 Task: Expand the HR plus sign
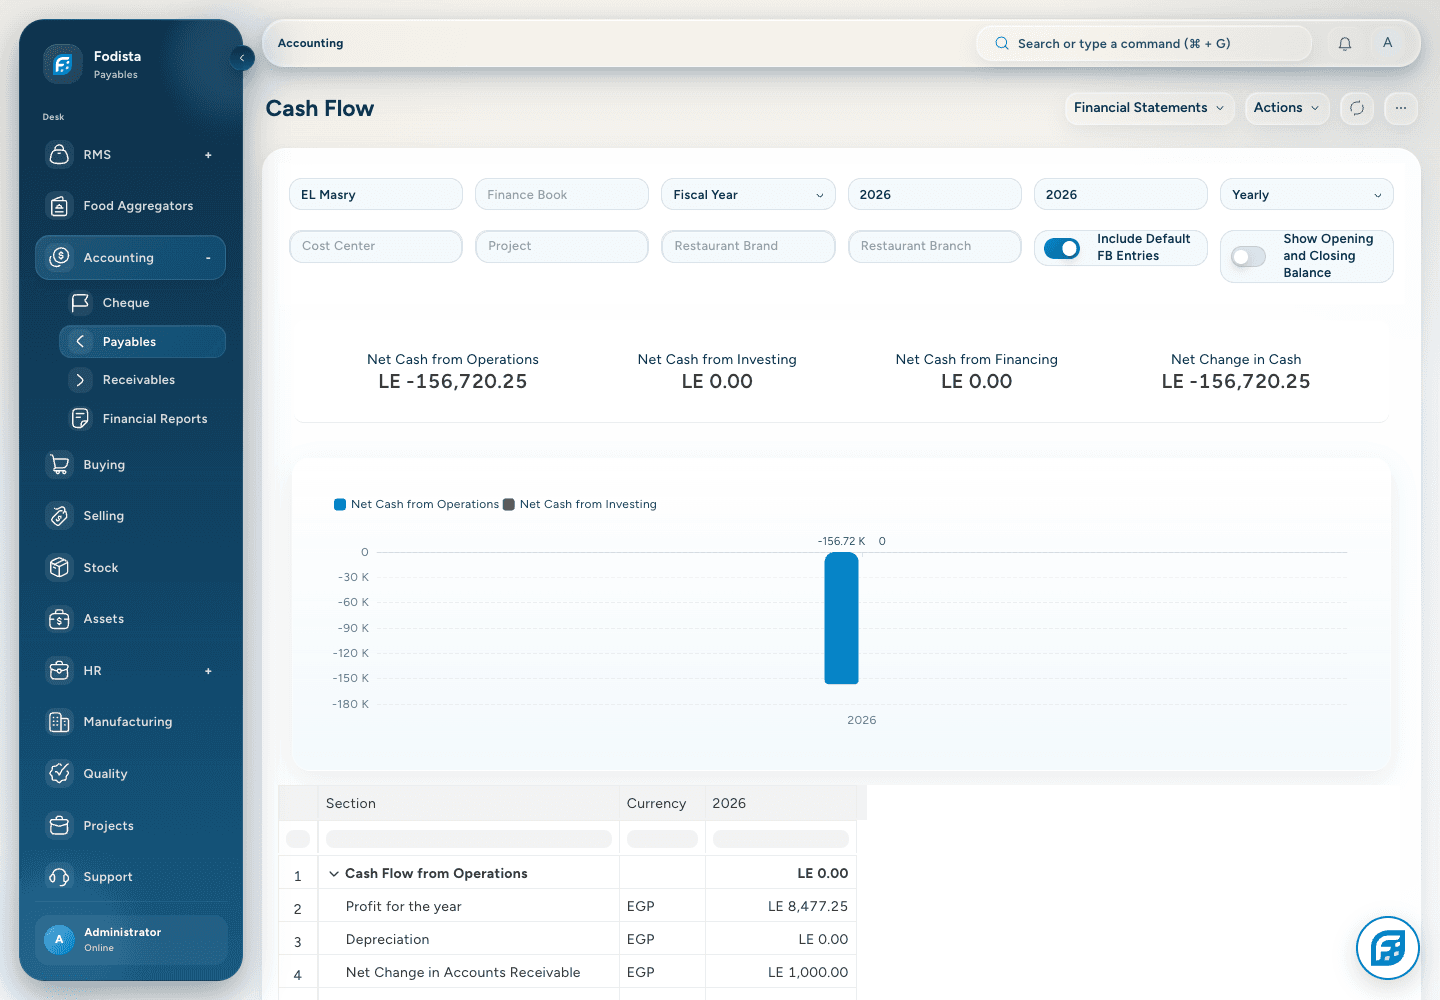tap(208, 671)
